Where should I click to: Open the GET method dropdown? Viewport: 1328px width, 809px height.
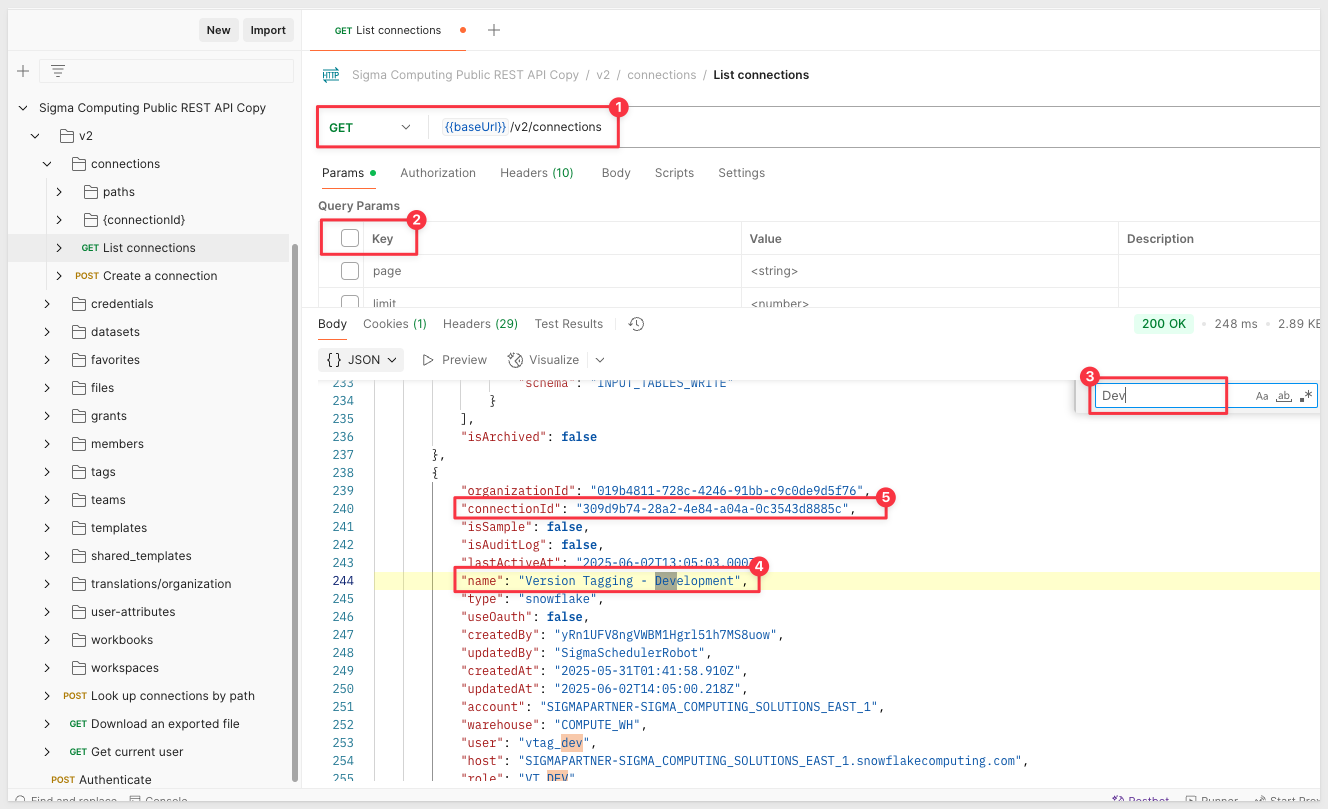(370, 127)
